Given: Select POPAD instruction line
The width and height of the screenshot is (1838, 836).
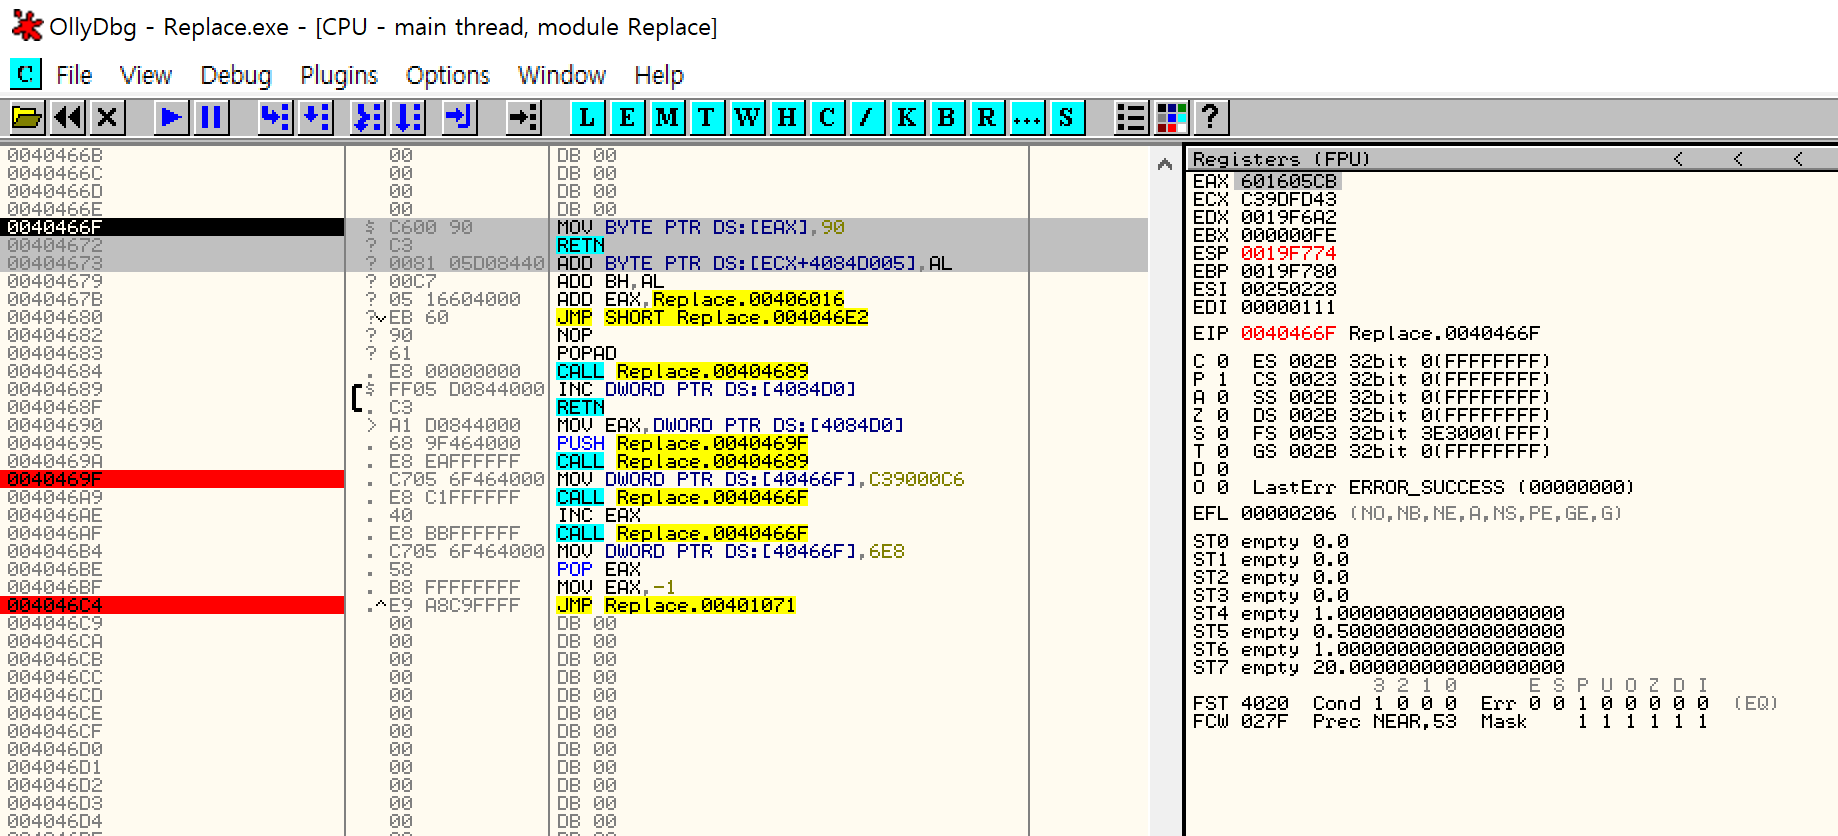Looking at the screenshot, I should pyautogui.click(x=587, y=353).
